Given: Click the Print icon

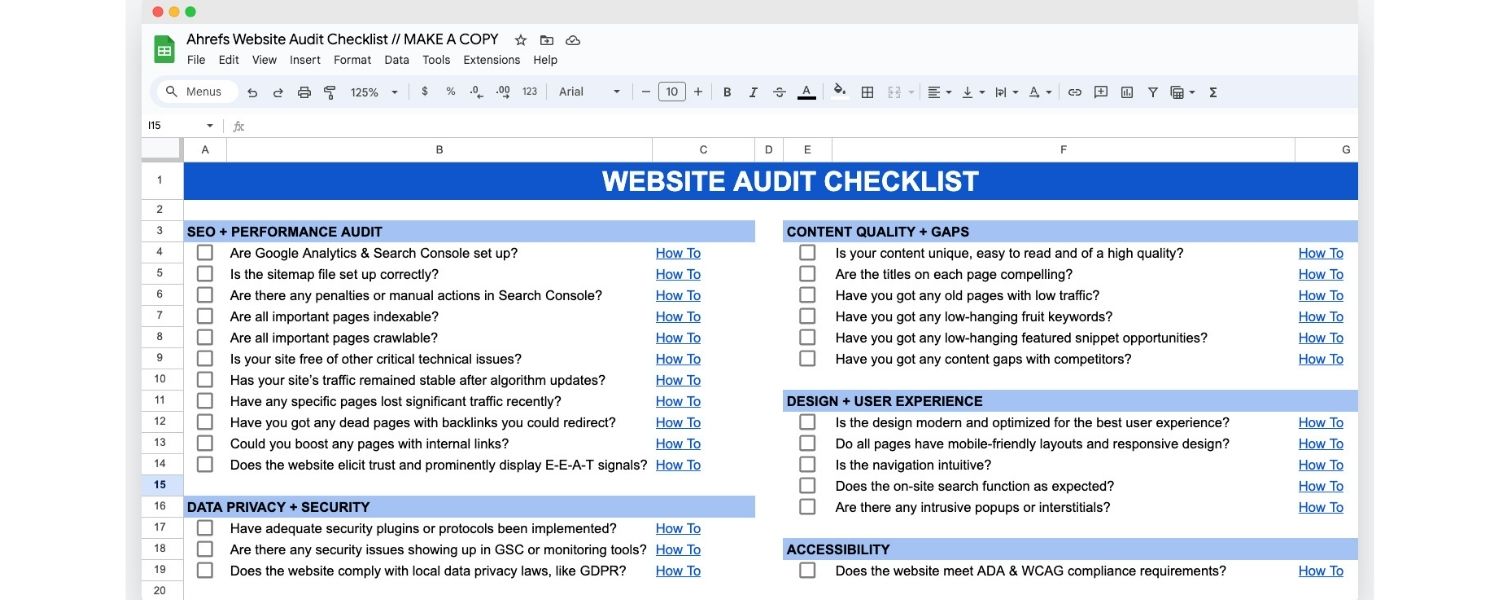Looking at the screenshot, I should click(304, 91).
